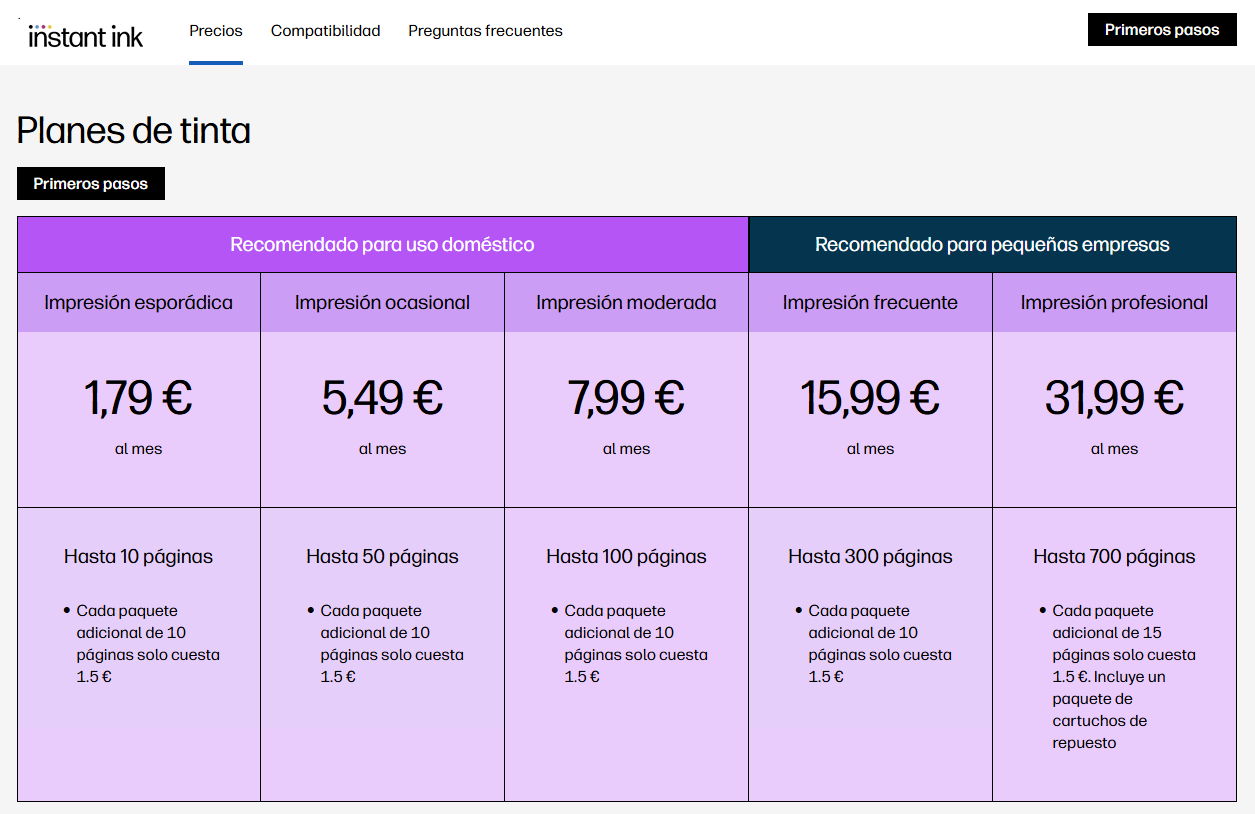The height and width of the screenshot is (814, 1255).
Task: Click 'Hasta 10 páginas' text
Action: point(139,557)
